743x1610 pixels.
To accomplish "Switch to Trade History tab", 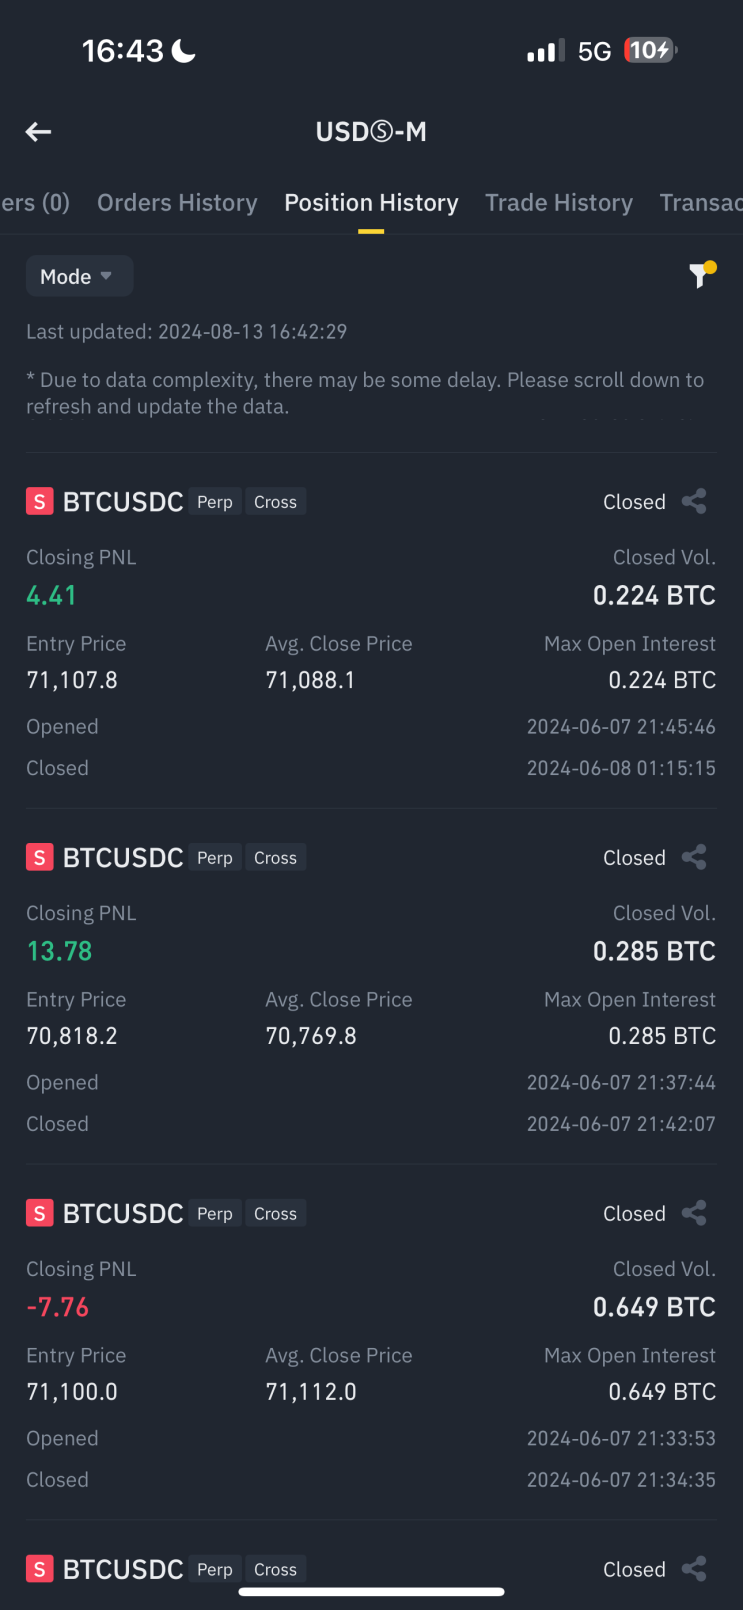I will coord(558,203).
